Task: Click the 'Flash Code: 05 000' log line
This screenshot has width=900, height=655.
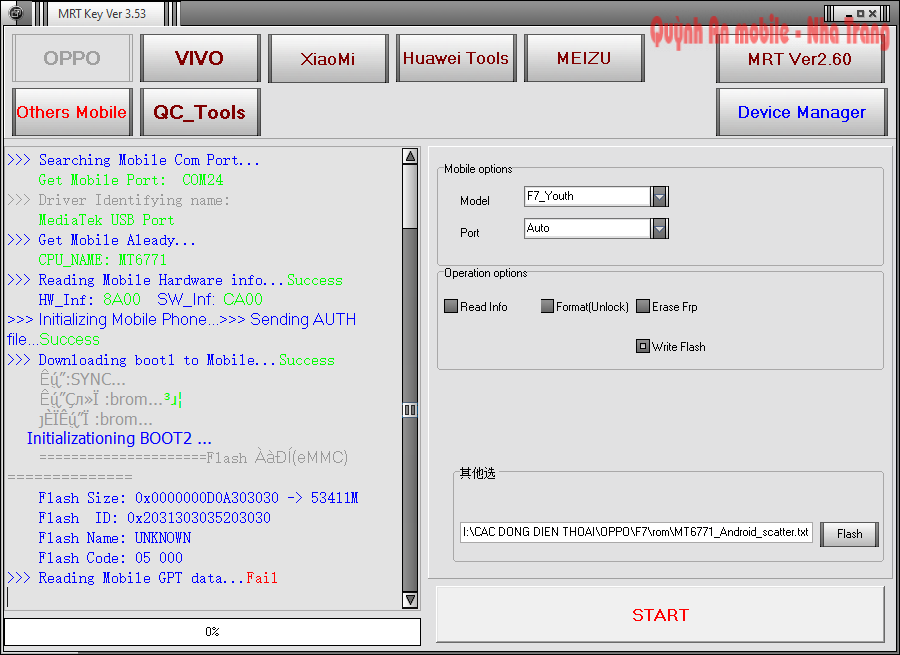Action: (x=111, y=557)
